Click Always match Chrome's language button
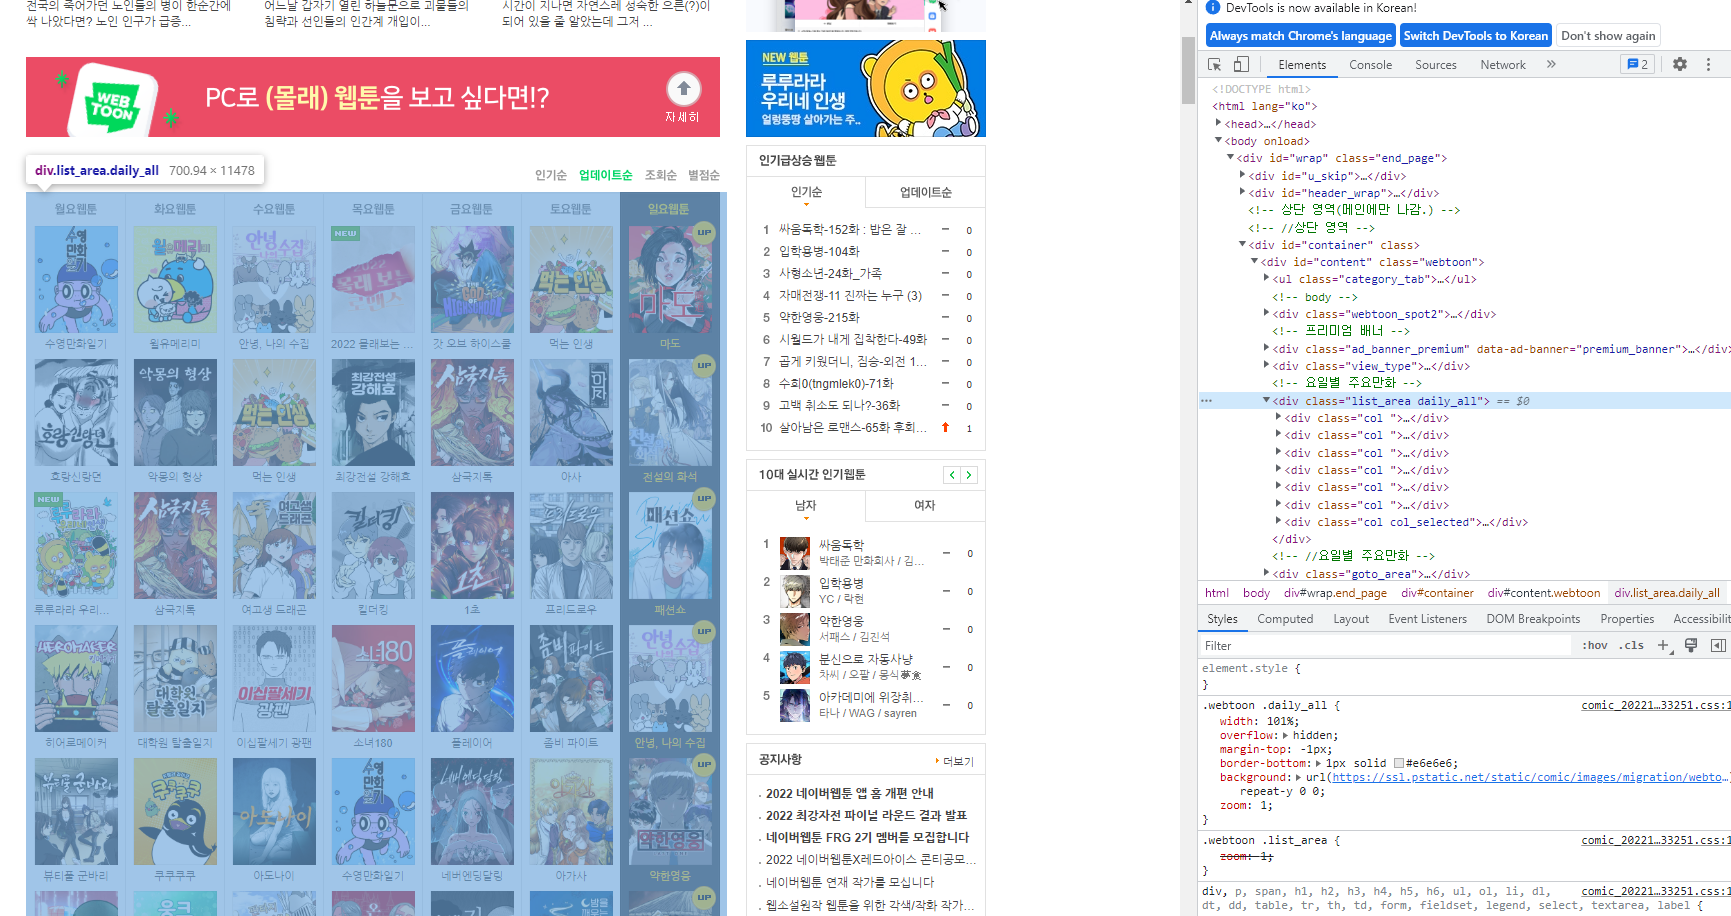Viewport: 1731px width, 916px height. [x=1300, y=35]
